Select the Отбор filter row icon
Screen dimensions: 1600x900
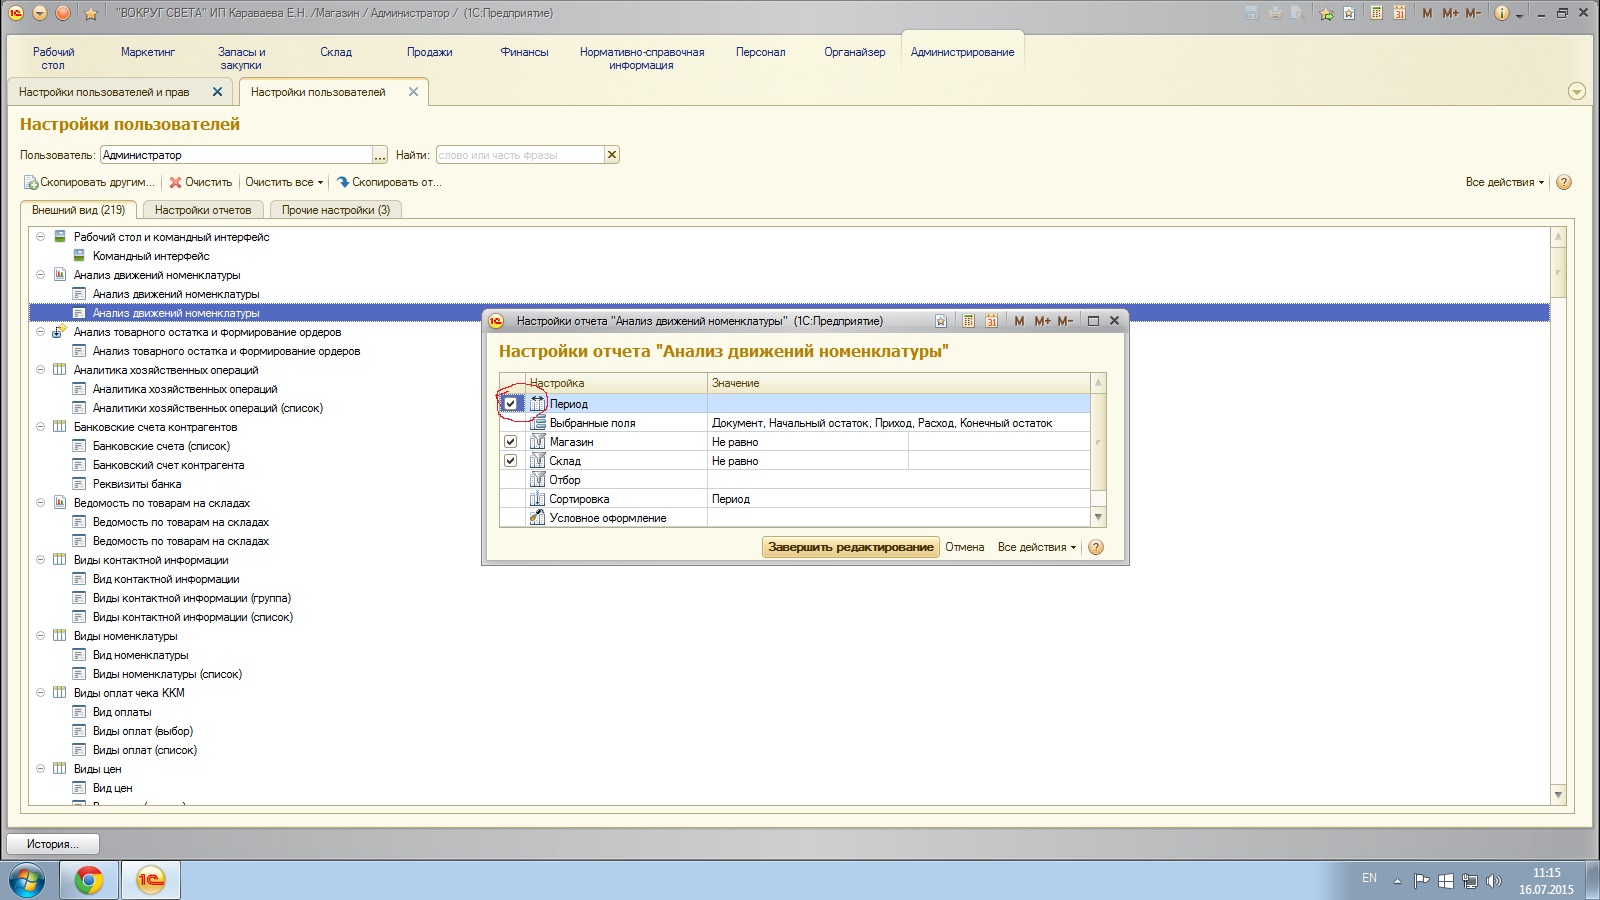[538, 480]
